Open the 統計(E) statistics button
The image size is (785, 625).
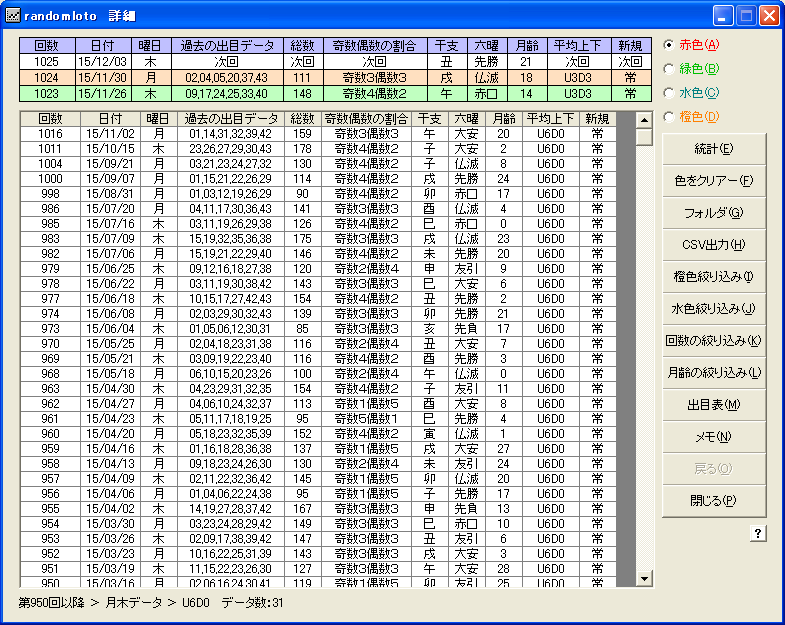pos(714,149)
